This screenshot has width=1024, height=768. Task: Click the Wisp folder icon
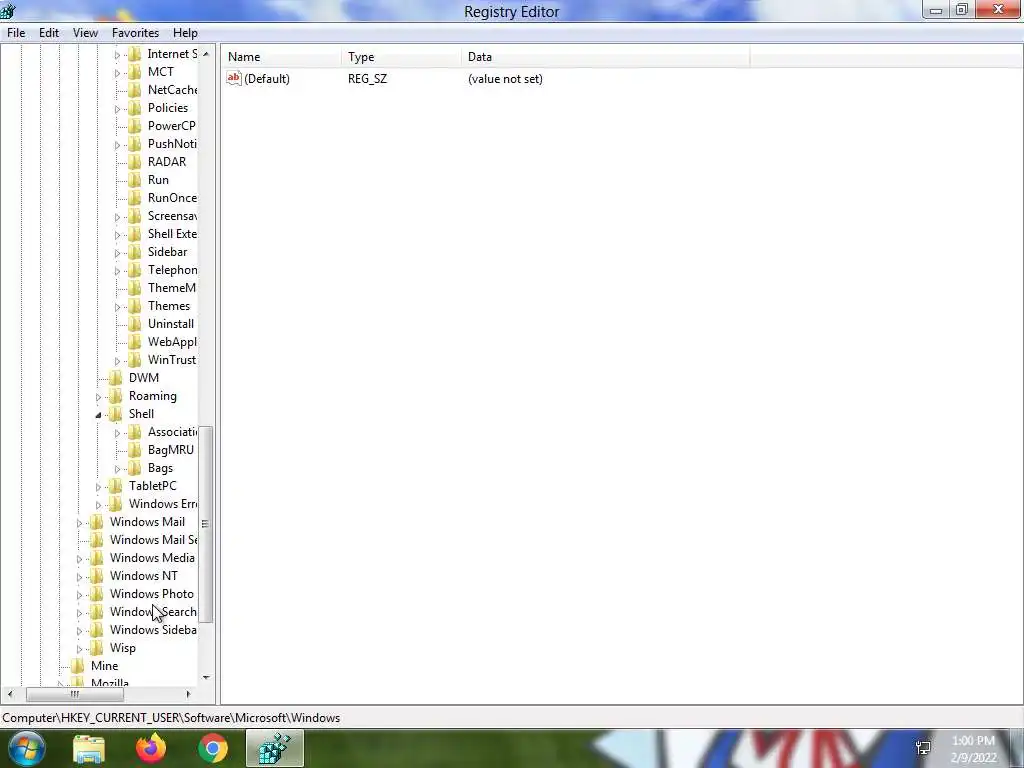click(97, 648)
